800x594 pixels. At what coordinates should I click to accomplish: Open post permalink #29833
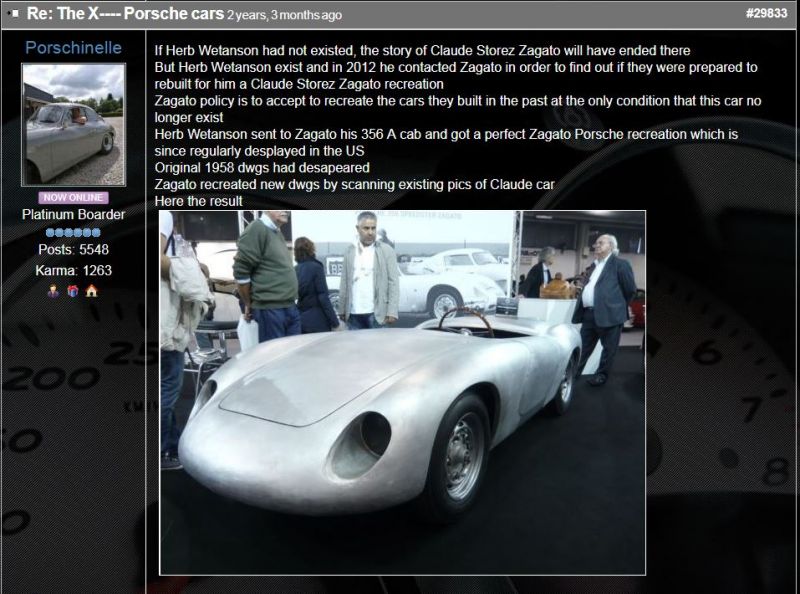tap(766, 13)
